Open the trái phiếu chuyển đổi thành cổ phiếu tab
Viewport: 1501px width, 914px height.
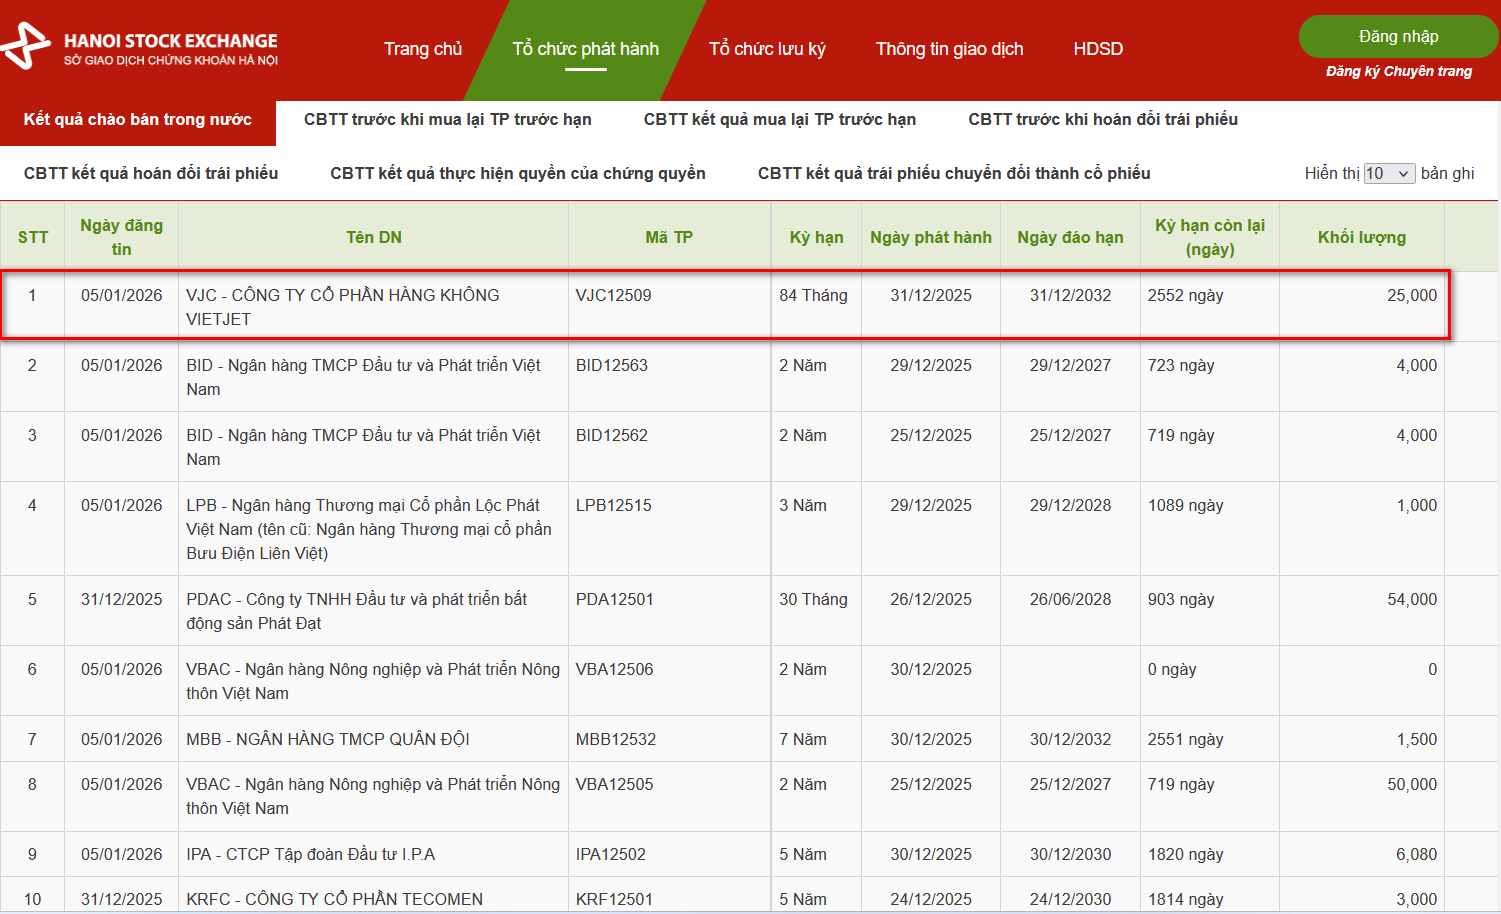coord(953,174)
